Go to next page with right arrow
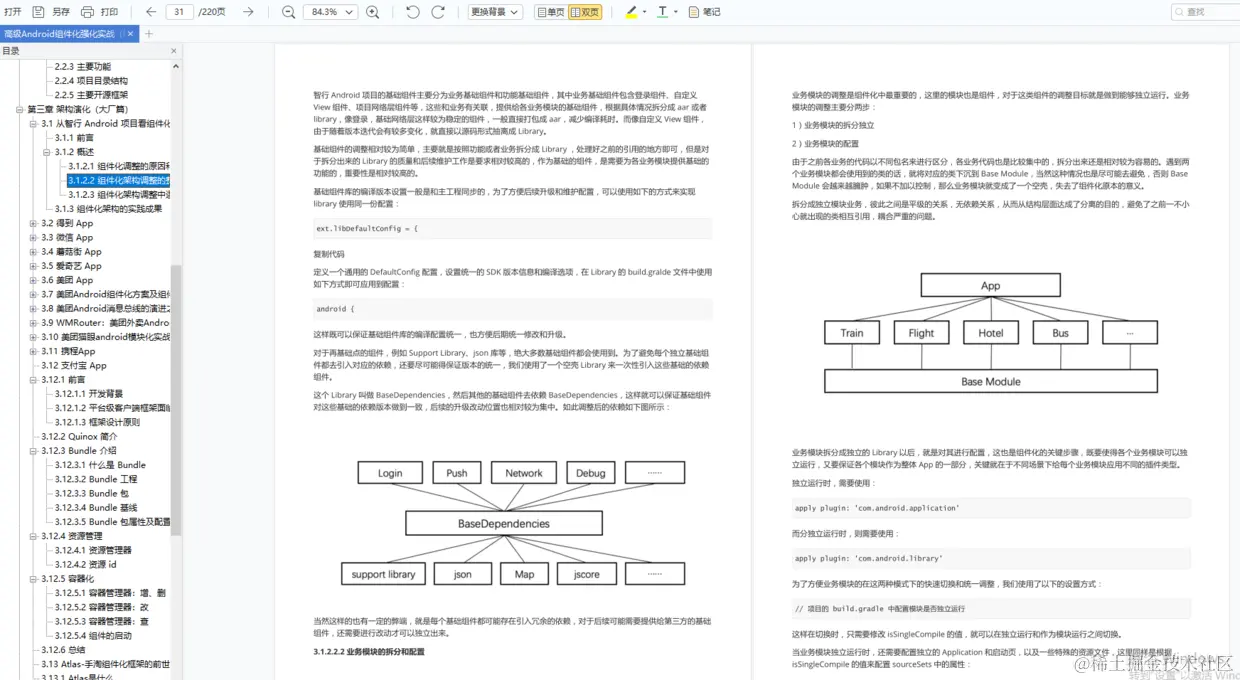The image size is (1240, 680). [x=248, y=12]
